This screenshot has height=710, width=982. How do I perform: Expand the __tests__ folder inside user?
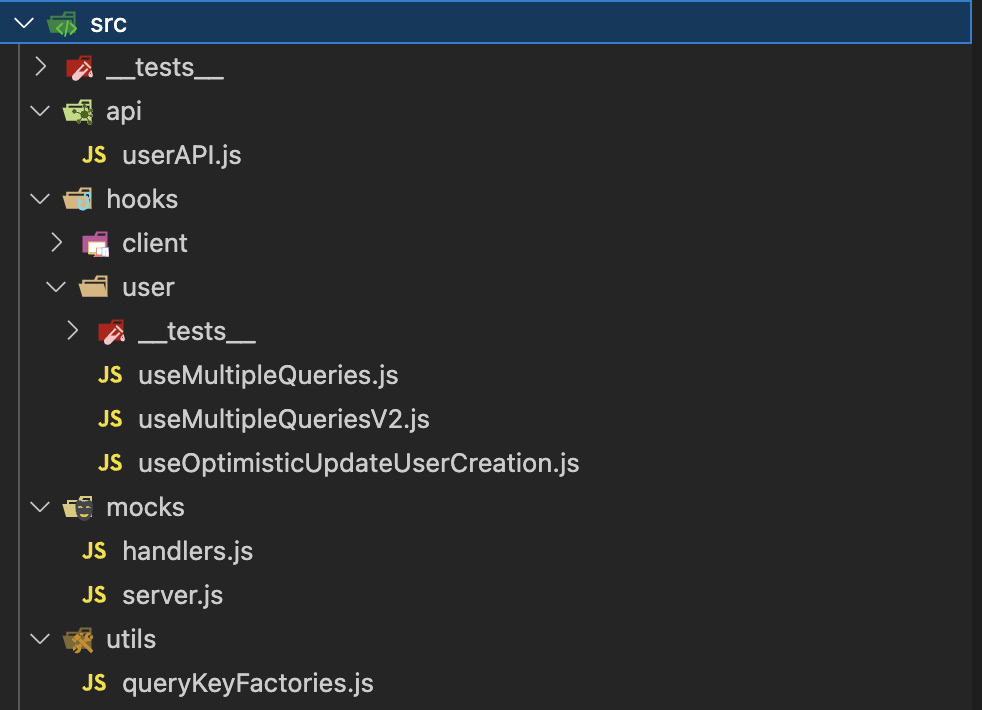[71, 331]
